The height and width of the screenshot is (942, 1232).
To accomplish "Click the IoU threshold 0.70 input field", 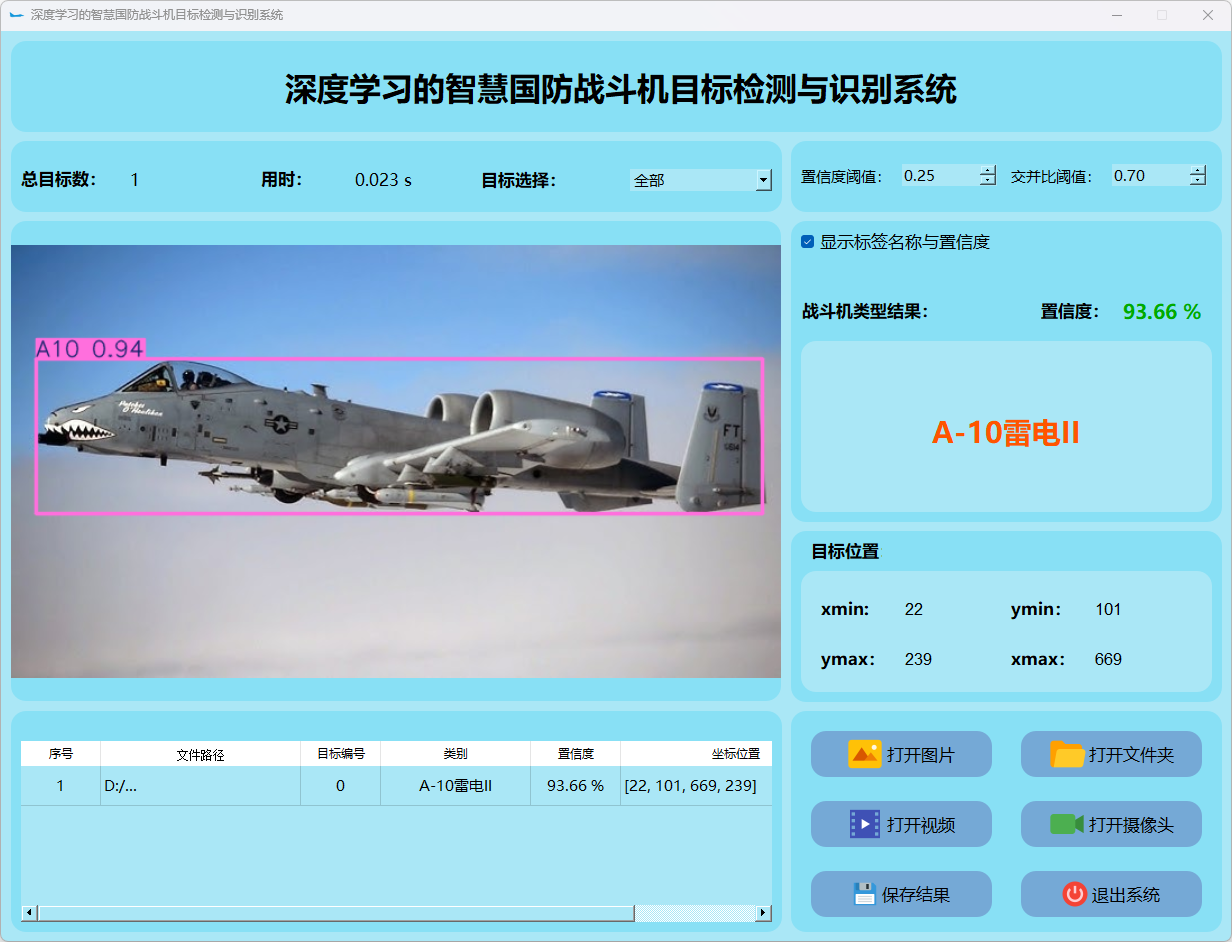I will click(1148, 176).
